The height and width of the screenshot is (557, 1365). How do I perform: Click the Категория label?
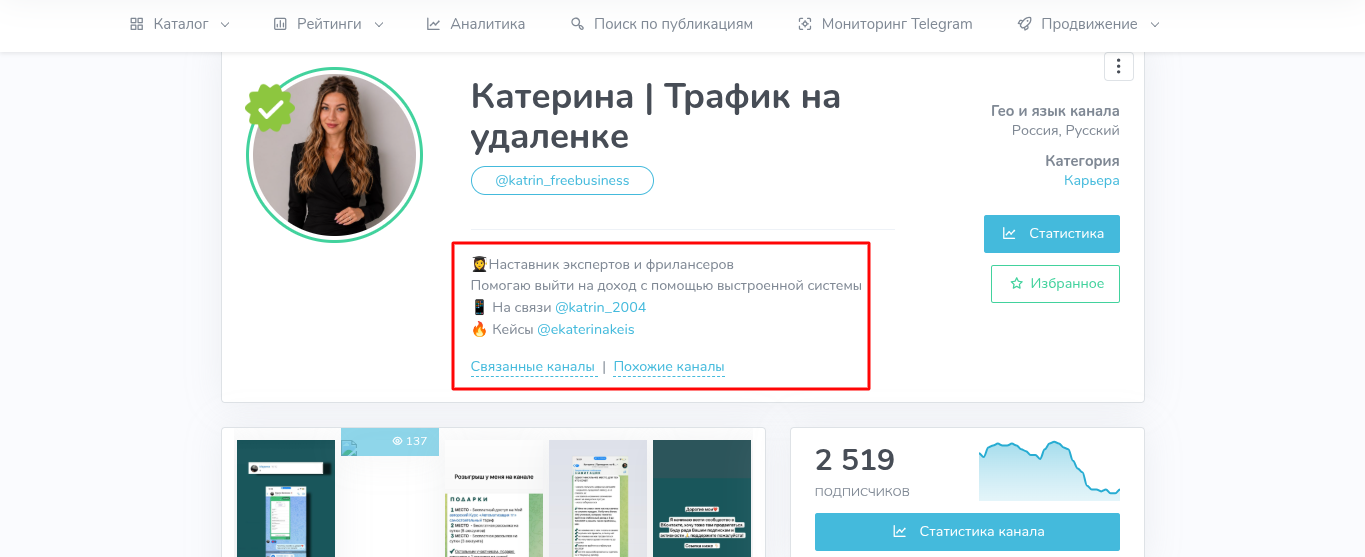pyautogui.click(x=1082, y=161)
